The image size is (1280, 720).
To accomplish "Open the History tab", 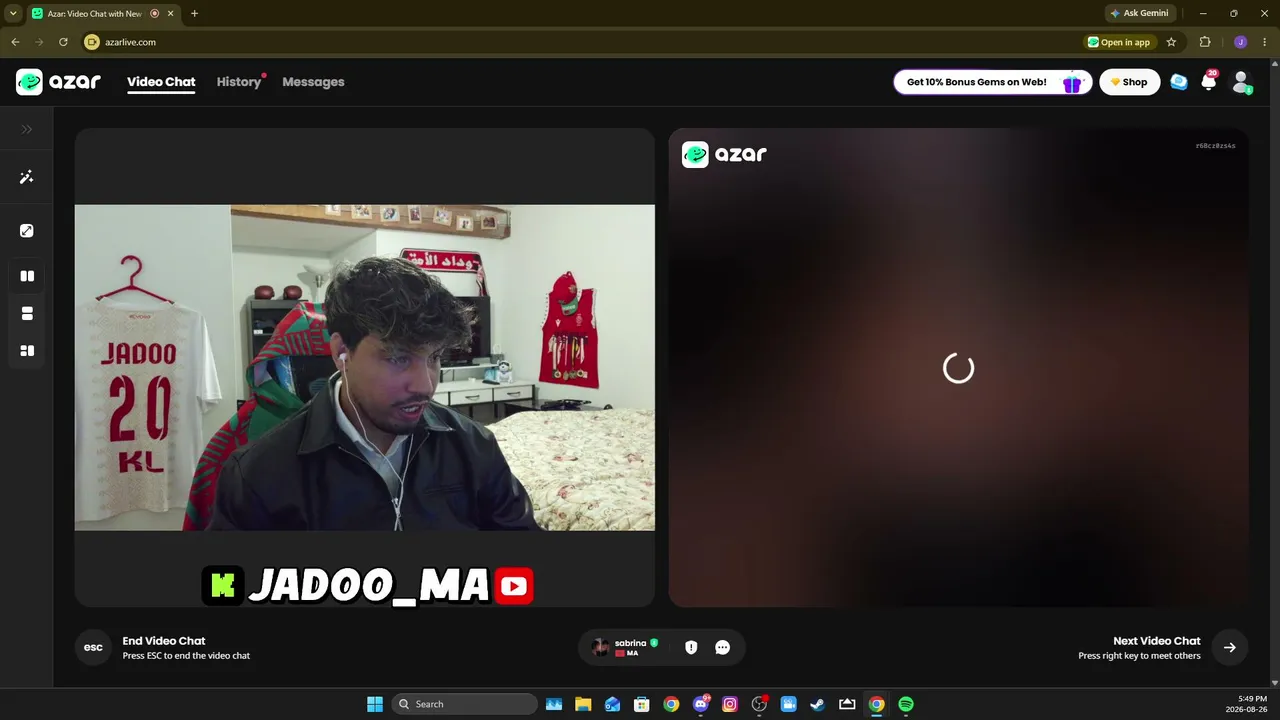I will point(239,82).
